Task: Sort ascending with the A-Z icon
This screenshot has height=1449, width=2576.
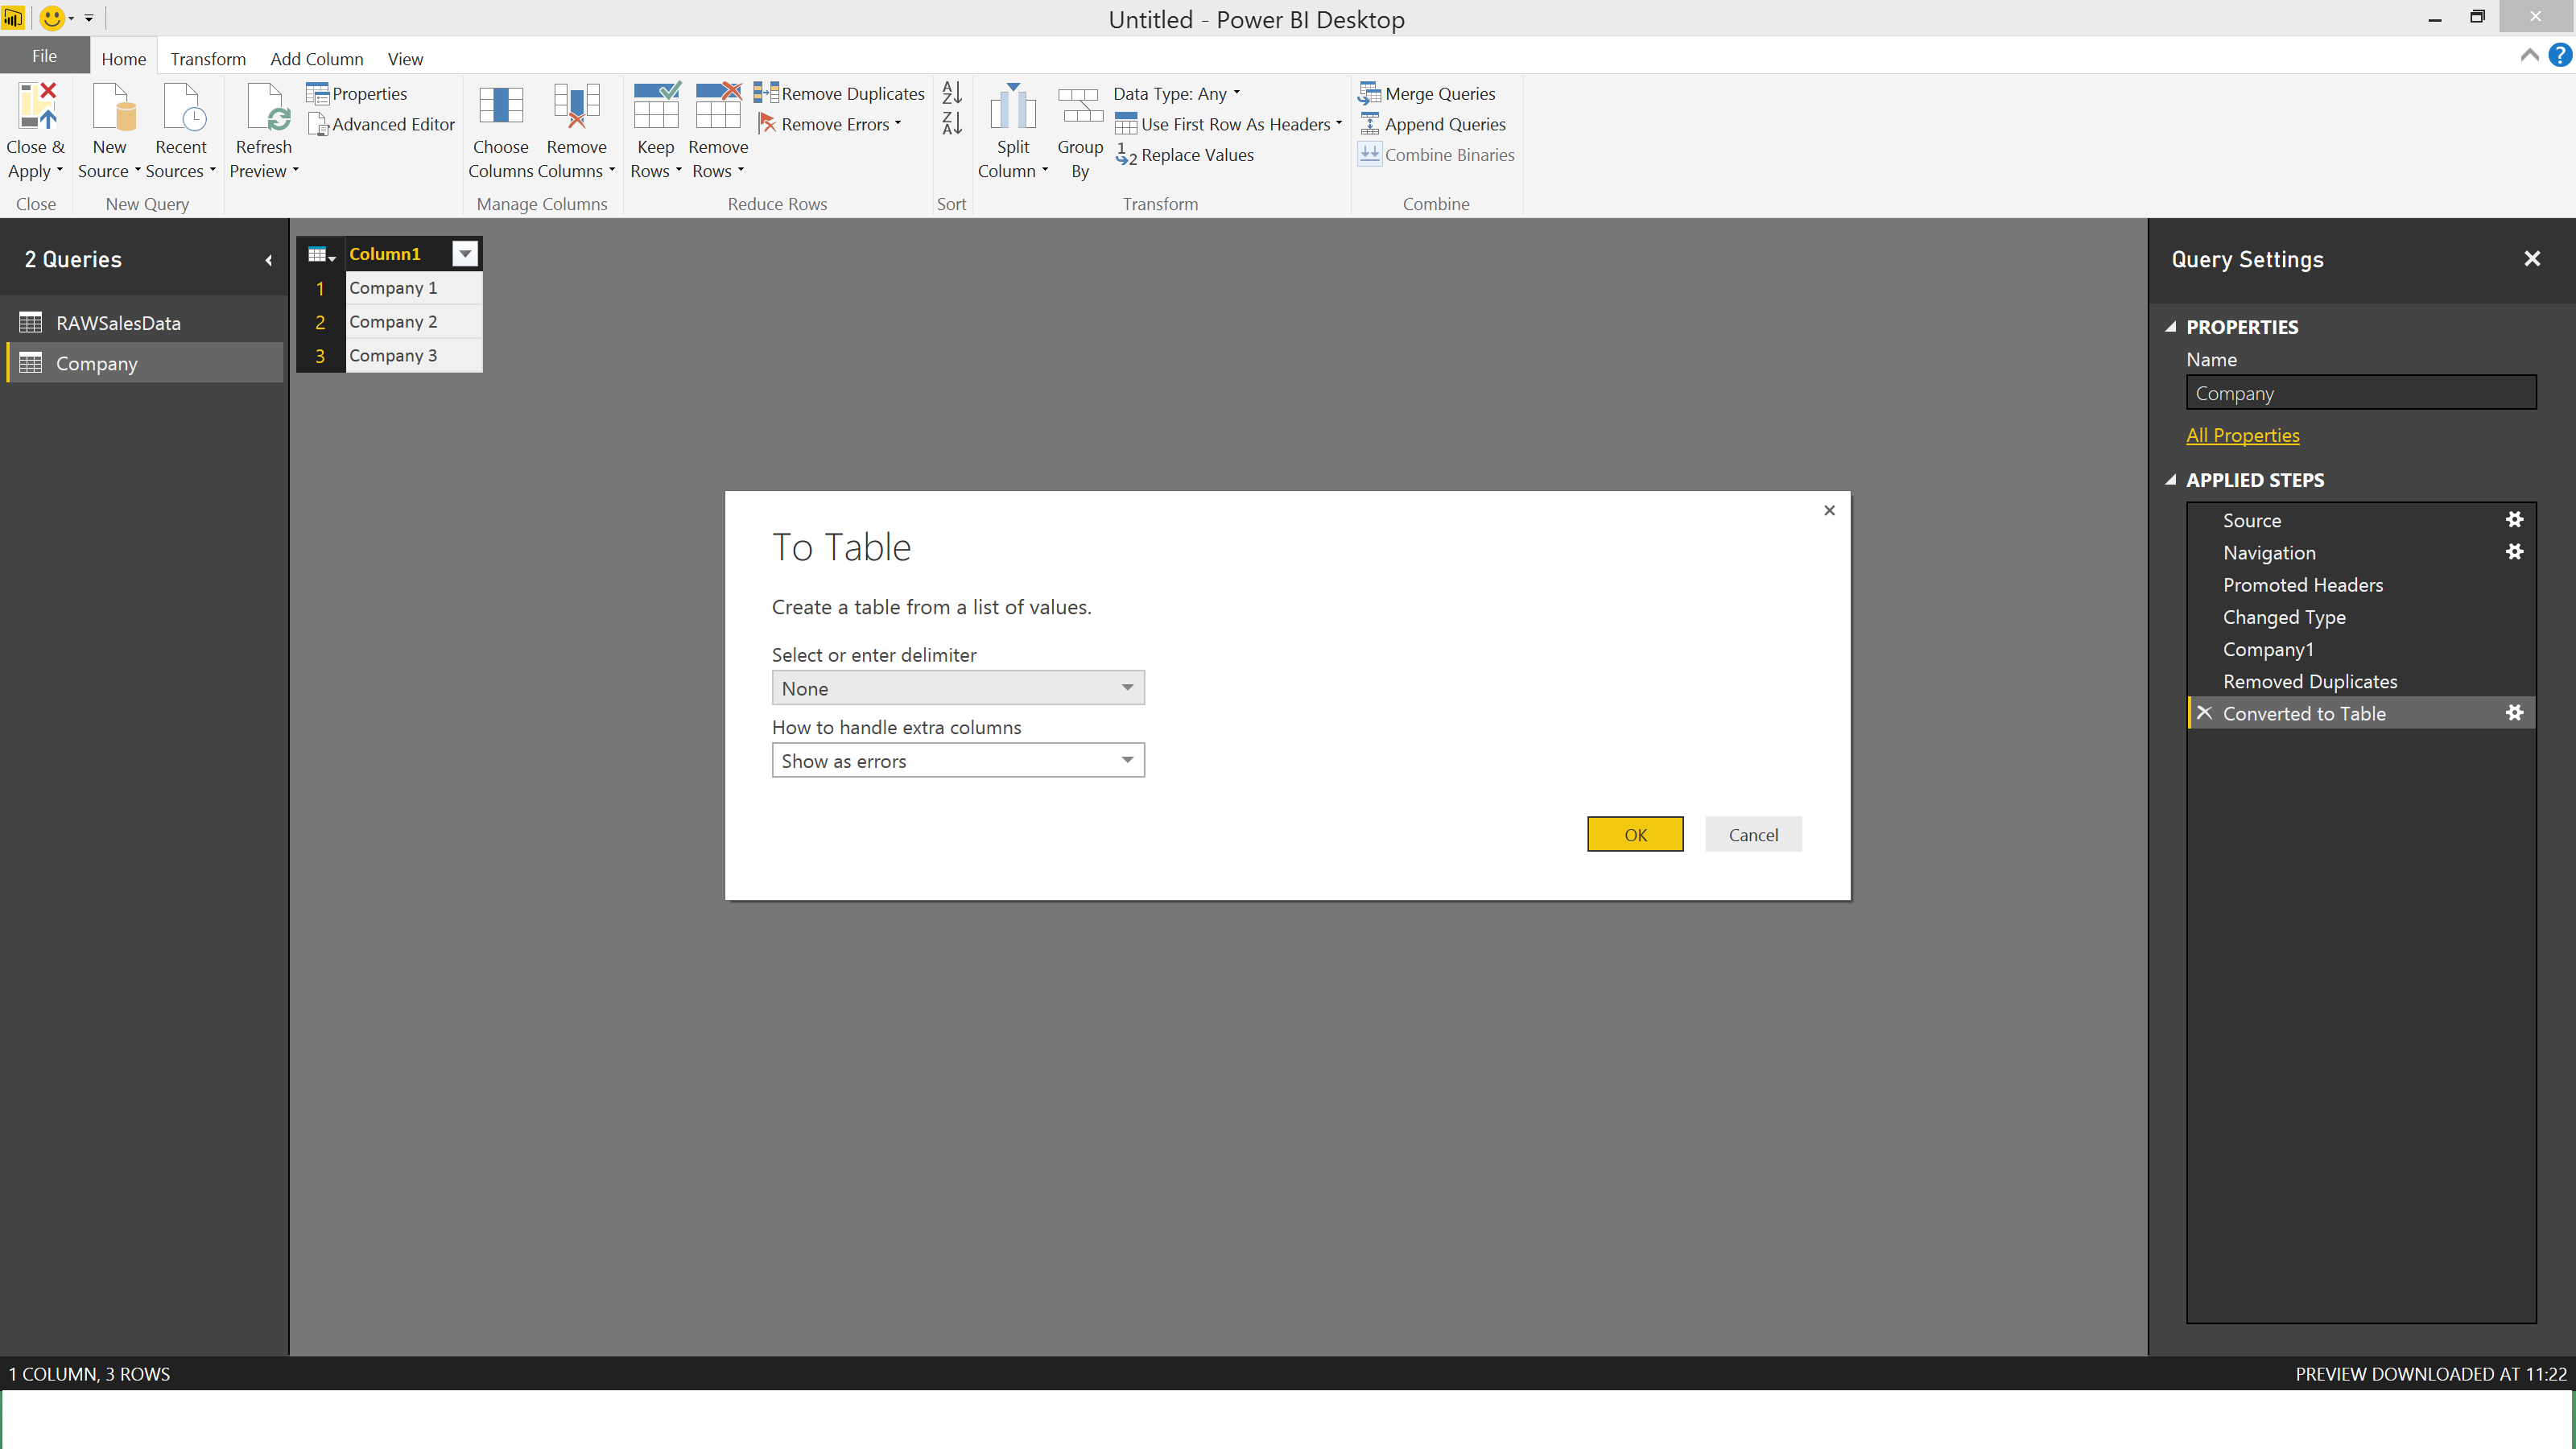Action: pyautogui.click(x=952, y=92)
